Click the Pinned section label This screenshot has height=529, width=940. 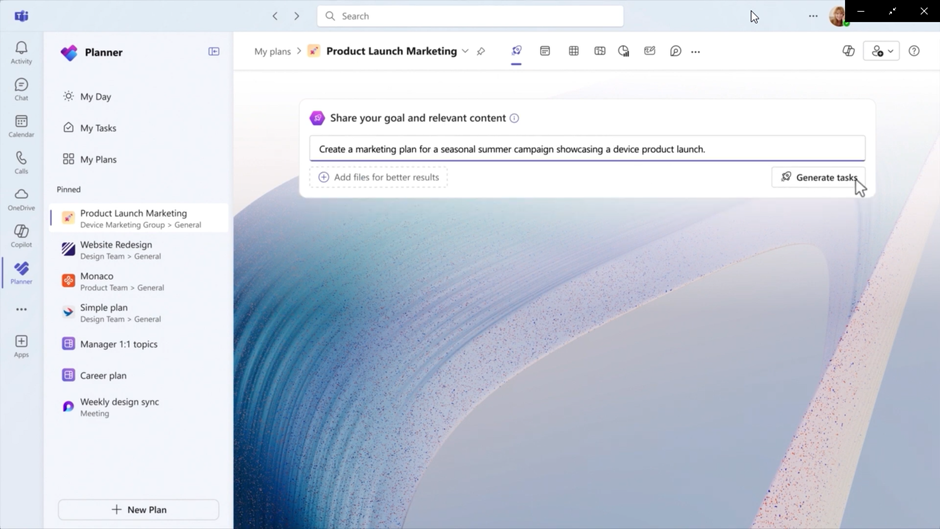68,190
